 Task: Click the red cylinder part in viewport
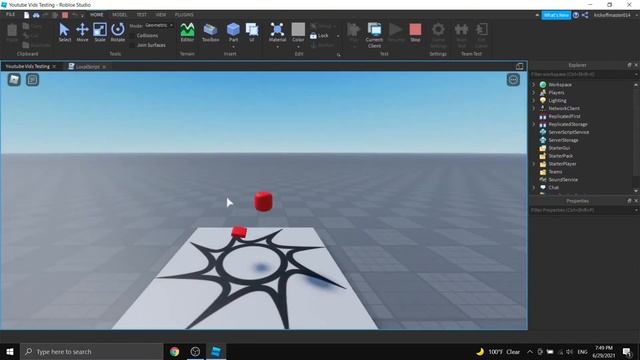click(x=263, y=202)
